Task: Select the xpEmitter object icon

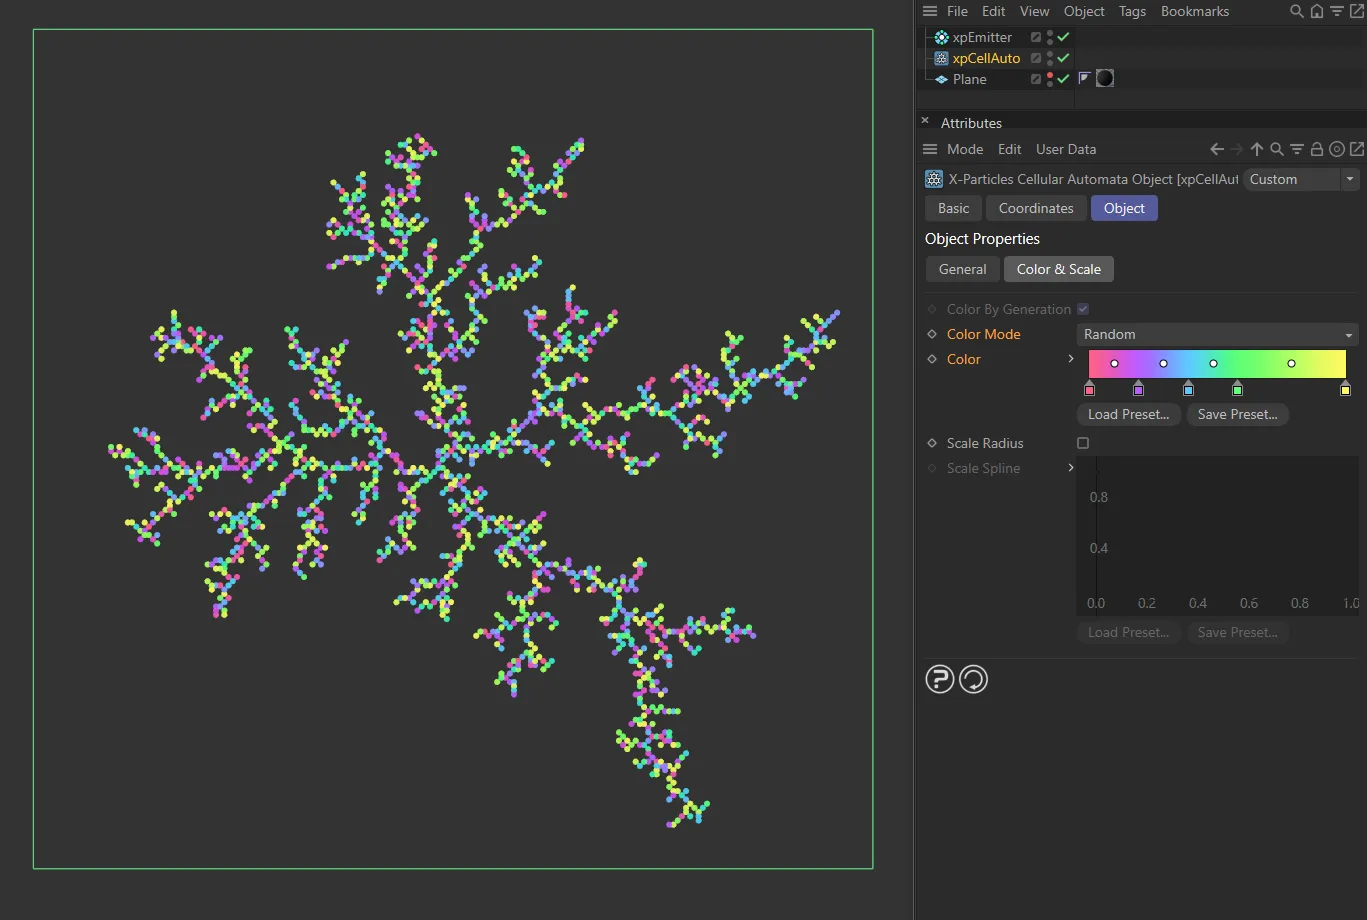Action: pyautogui.click(x=940, y=37)
